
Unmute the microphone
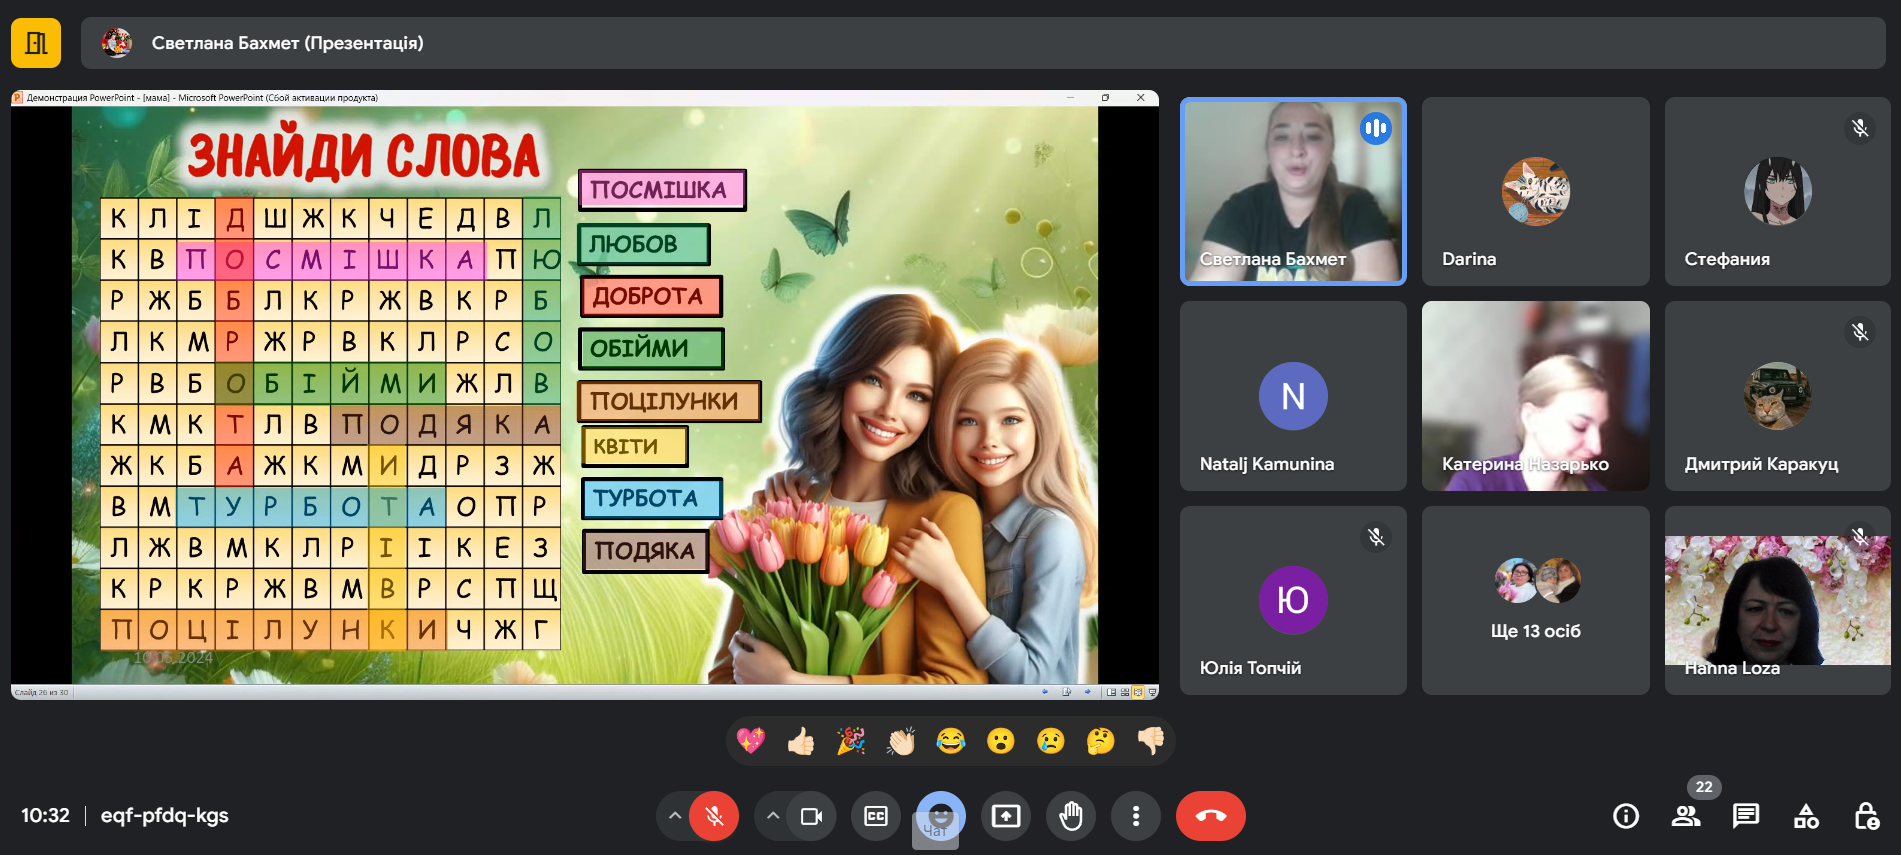pyautogui.click(x=714, y=816)
